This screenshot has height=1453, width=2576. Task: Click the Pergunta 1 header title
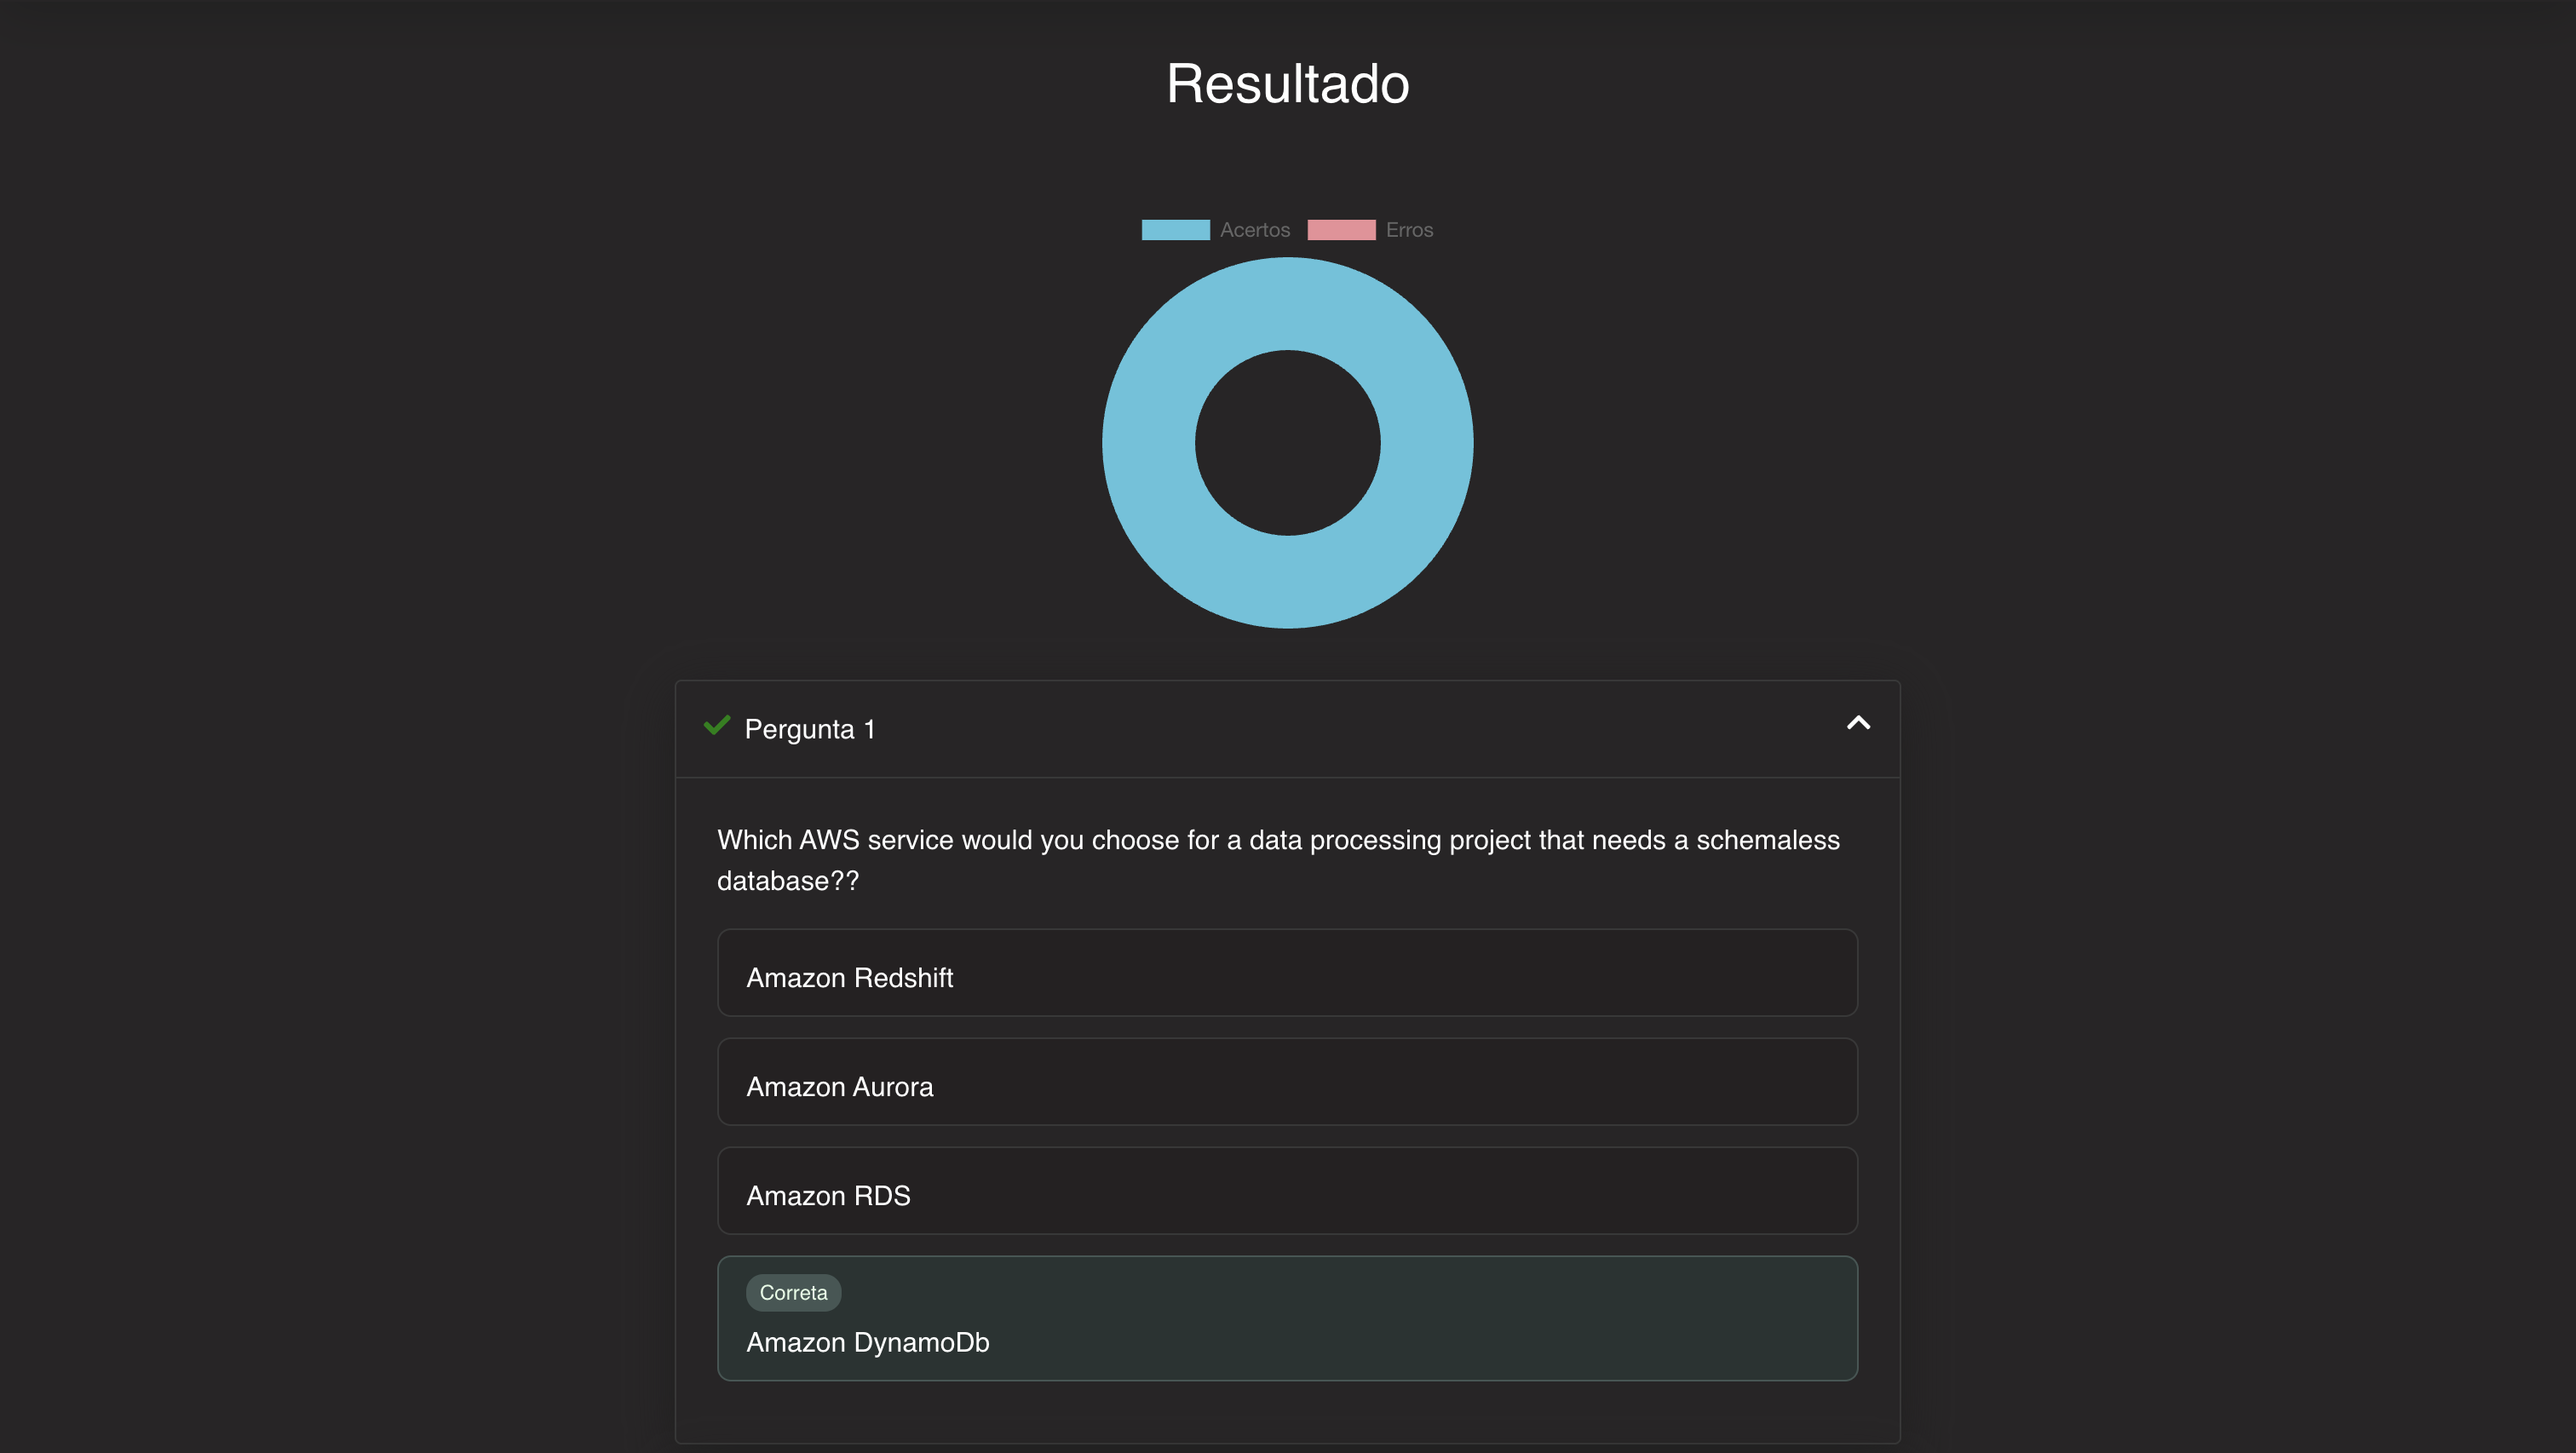point(809,729)
